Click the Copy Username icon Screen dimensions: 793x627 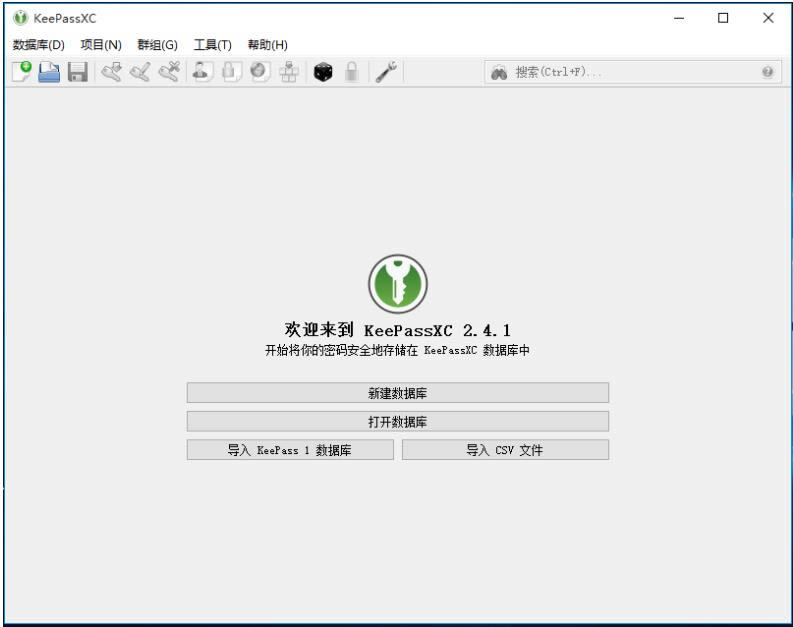pos(202,72)
